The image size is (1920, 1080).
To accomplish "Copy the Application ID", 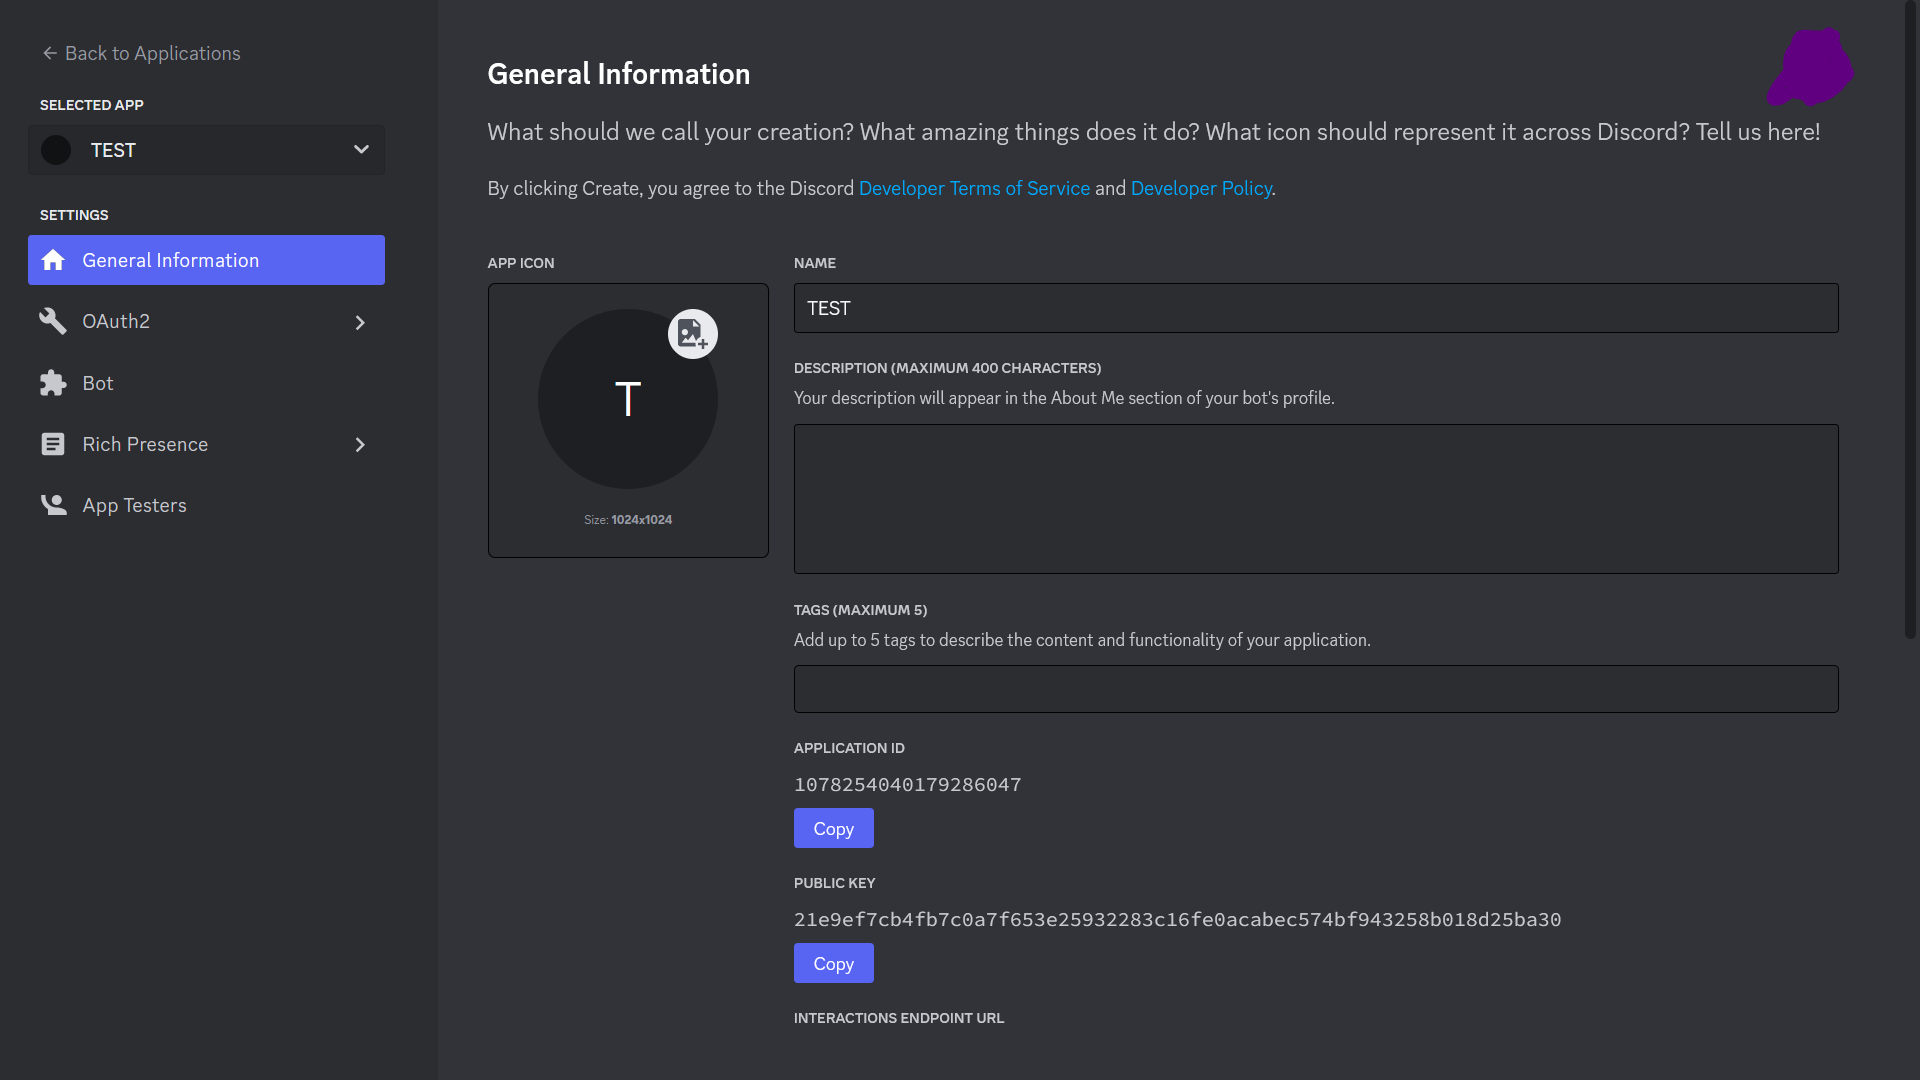I will point(833,828).
